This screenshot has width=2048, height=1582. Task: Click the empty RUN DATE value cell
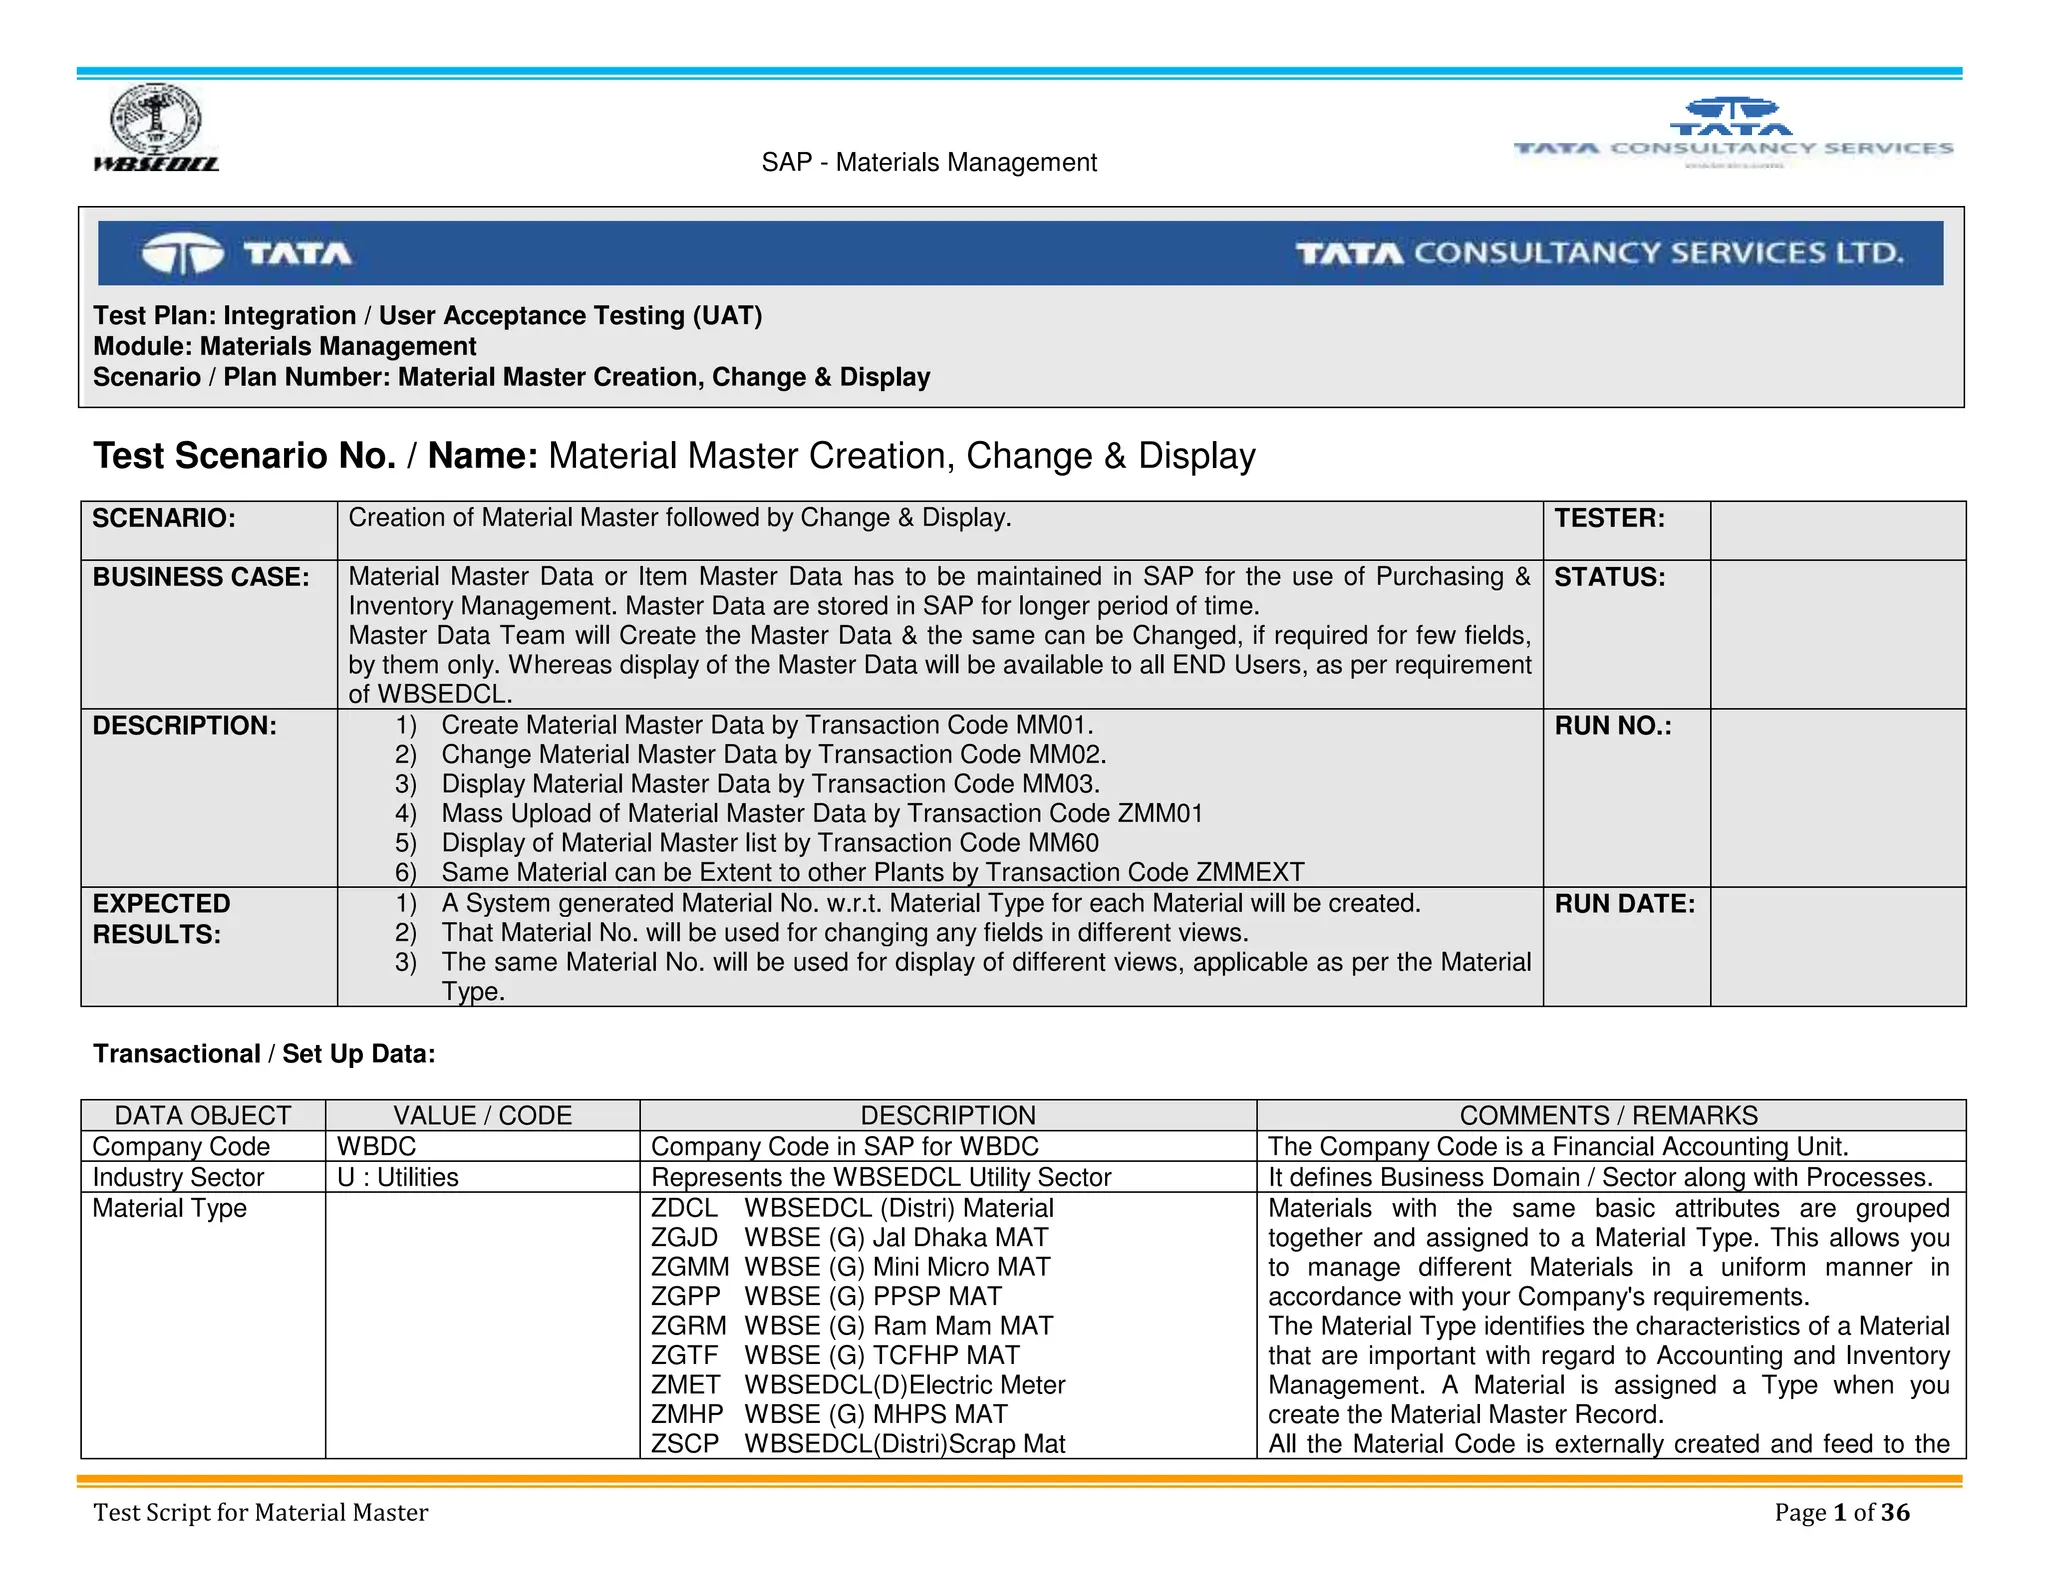[1837, 946]
